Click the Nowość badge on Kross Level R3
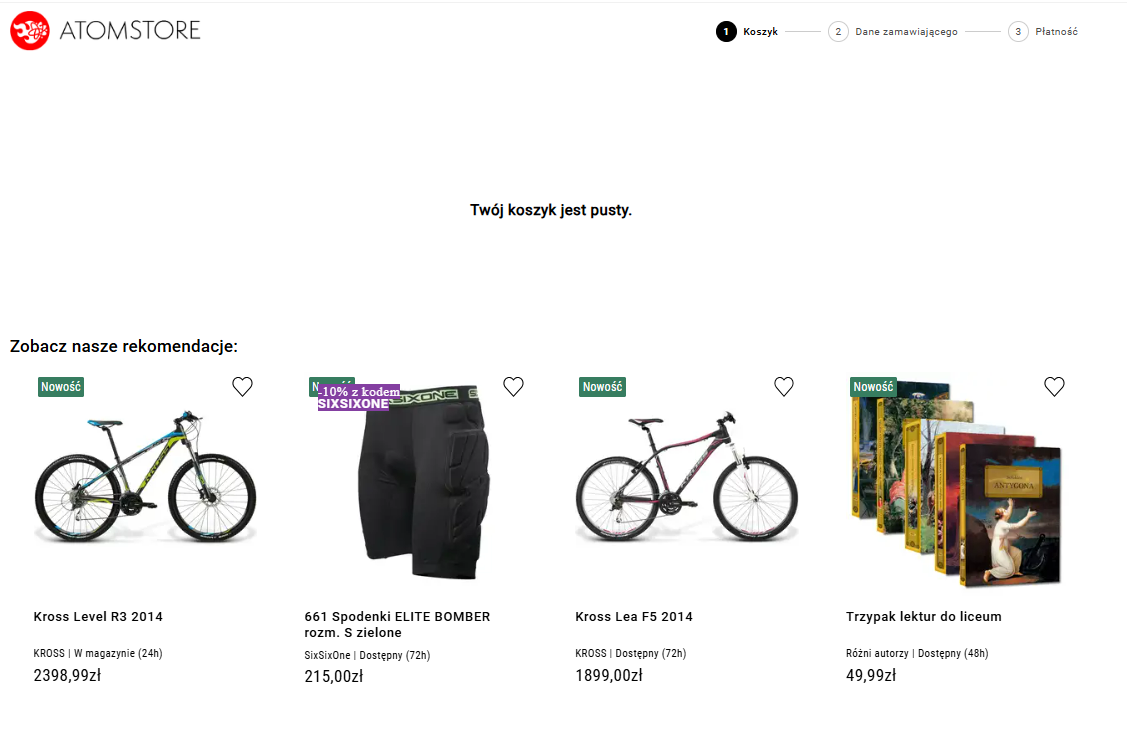This screenshot has width=1127, height=750. pyautogui.click(x=61, y=387)
